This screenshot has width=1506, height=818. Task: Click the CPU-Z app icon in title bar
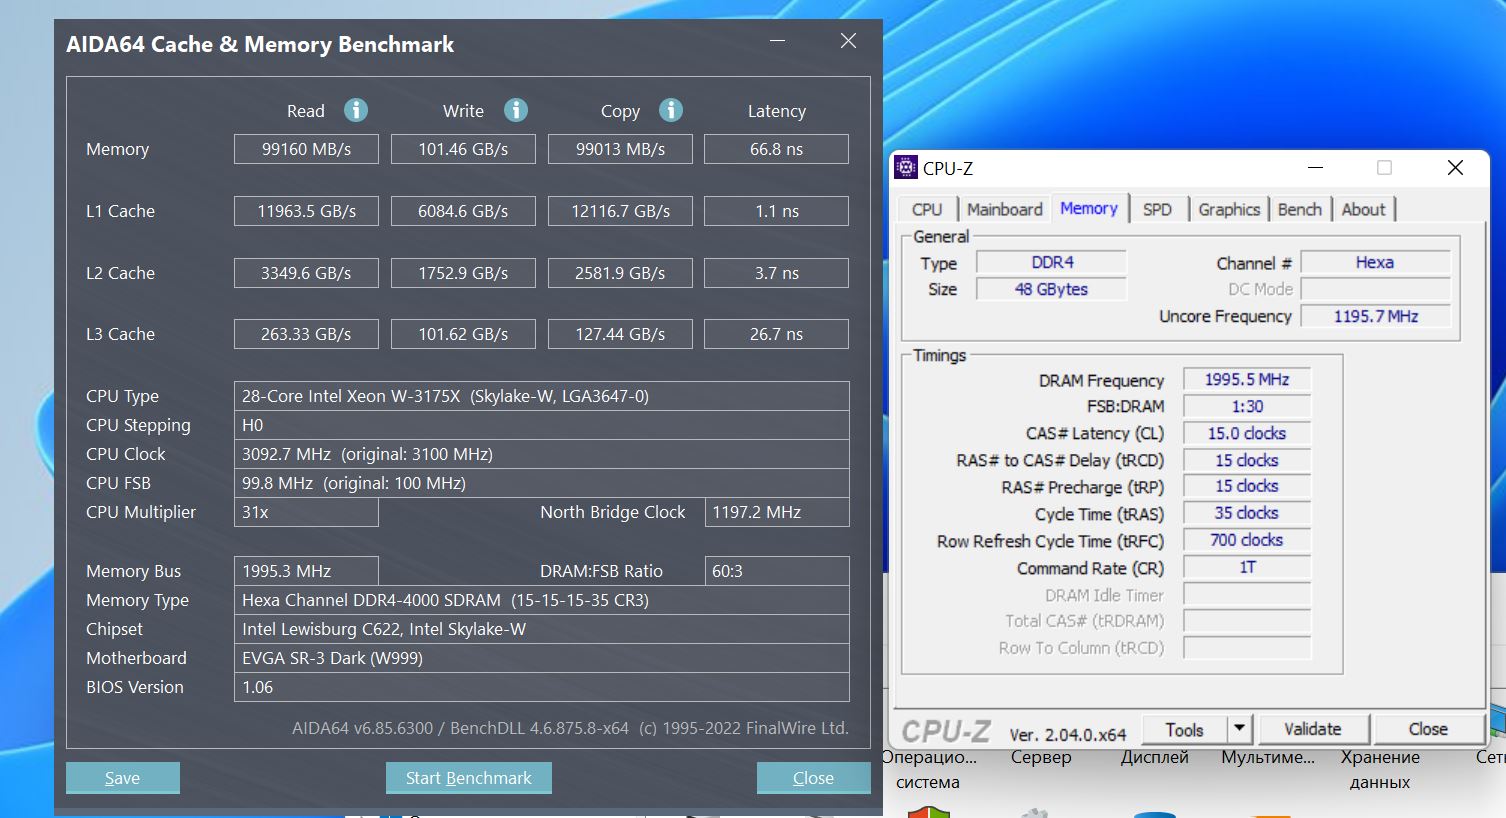906,168
